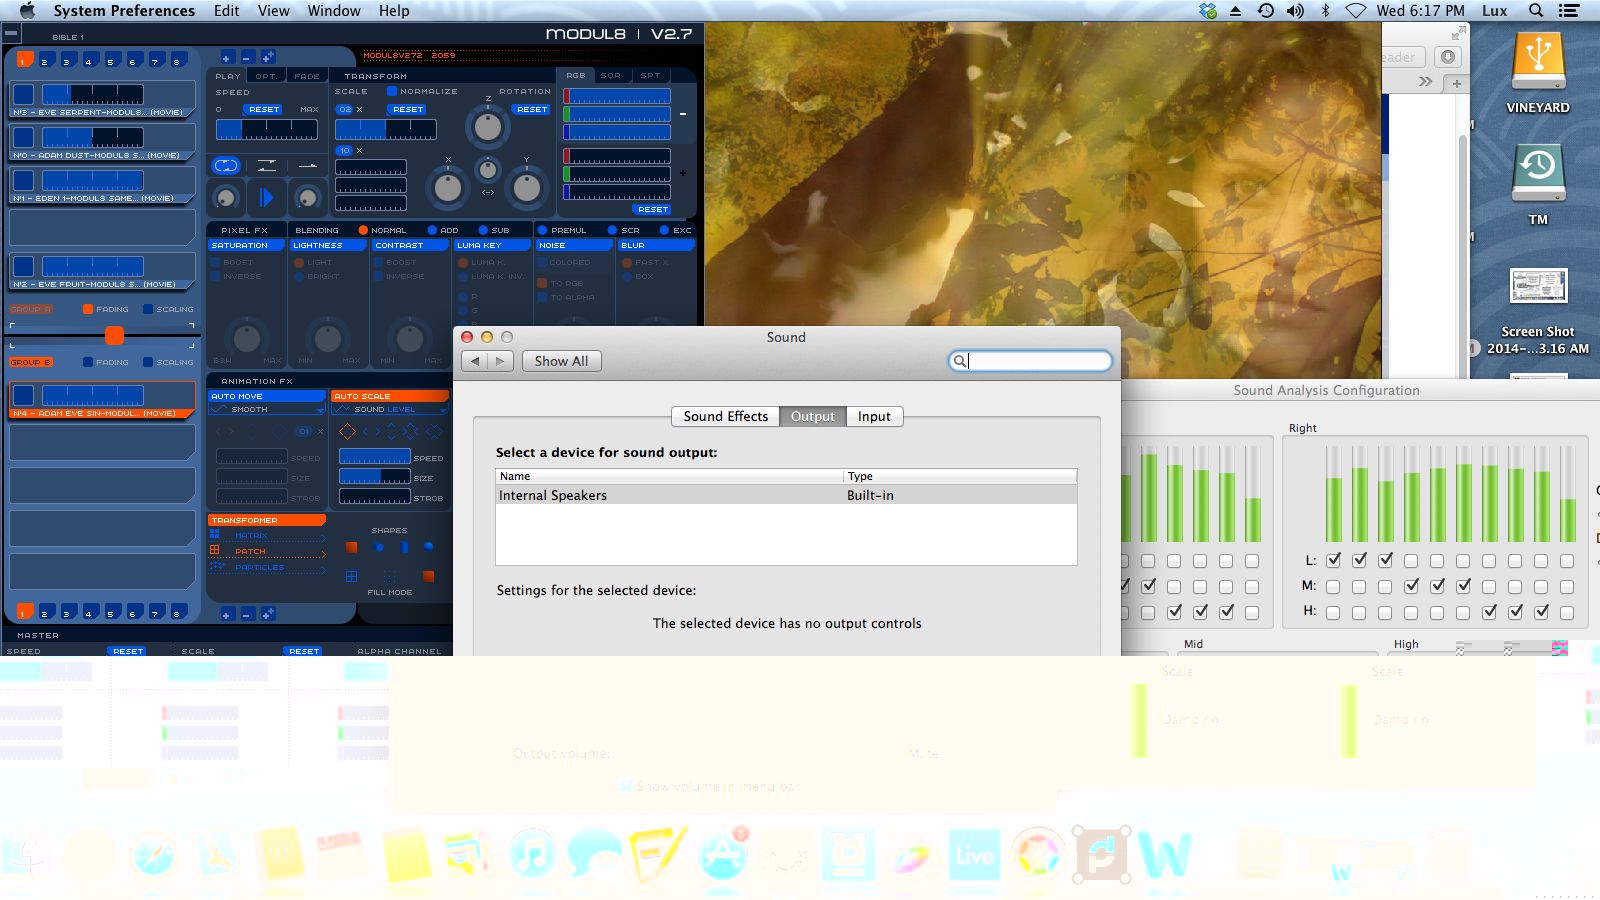
Task: Open the Window menu
Action: (334, 11)
